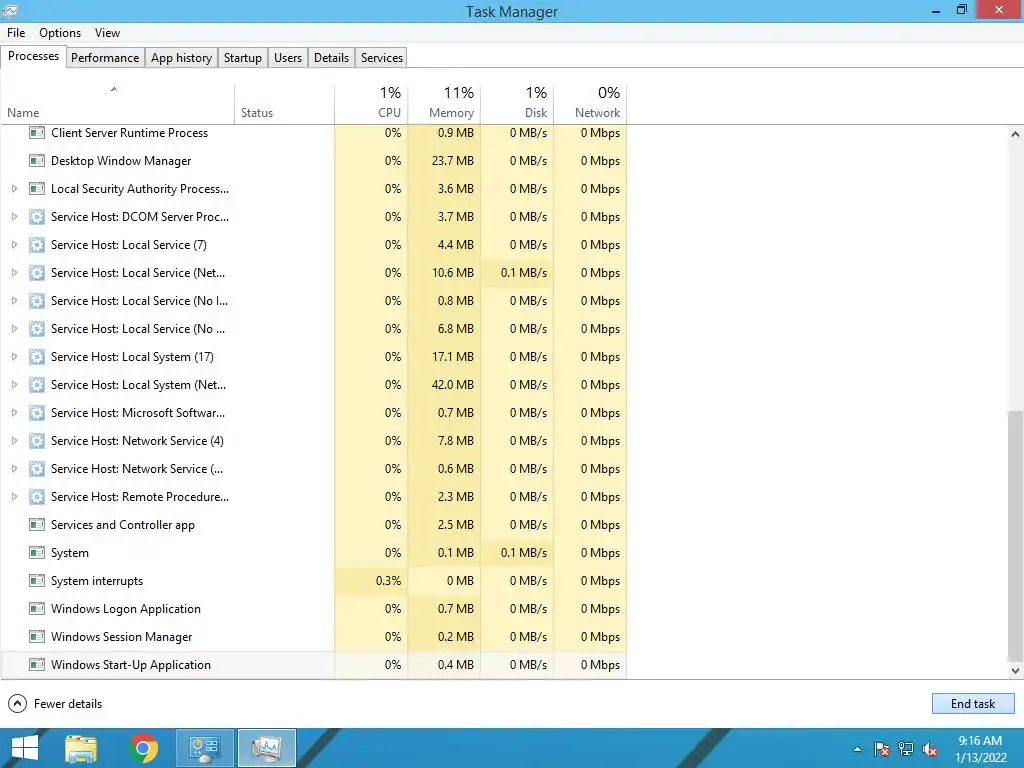Expand Service Host: Local System (Net...) row
The height and width of the screenshot is (768, 1024).
pos(14,385)
